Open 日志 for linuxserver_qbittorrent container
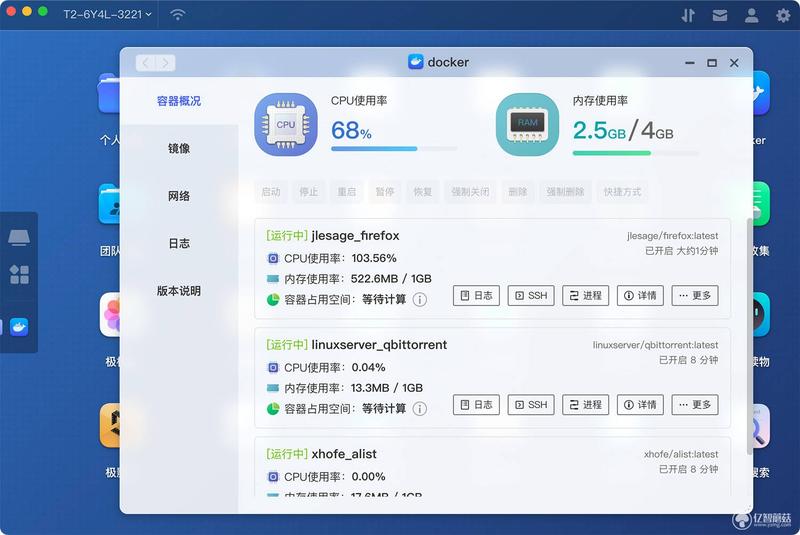The image size is (800, 535). point(477,404)
